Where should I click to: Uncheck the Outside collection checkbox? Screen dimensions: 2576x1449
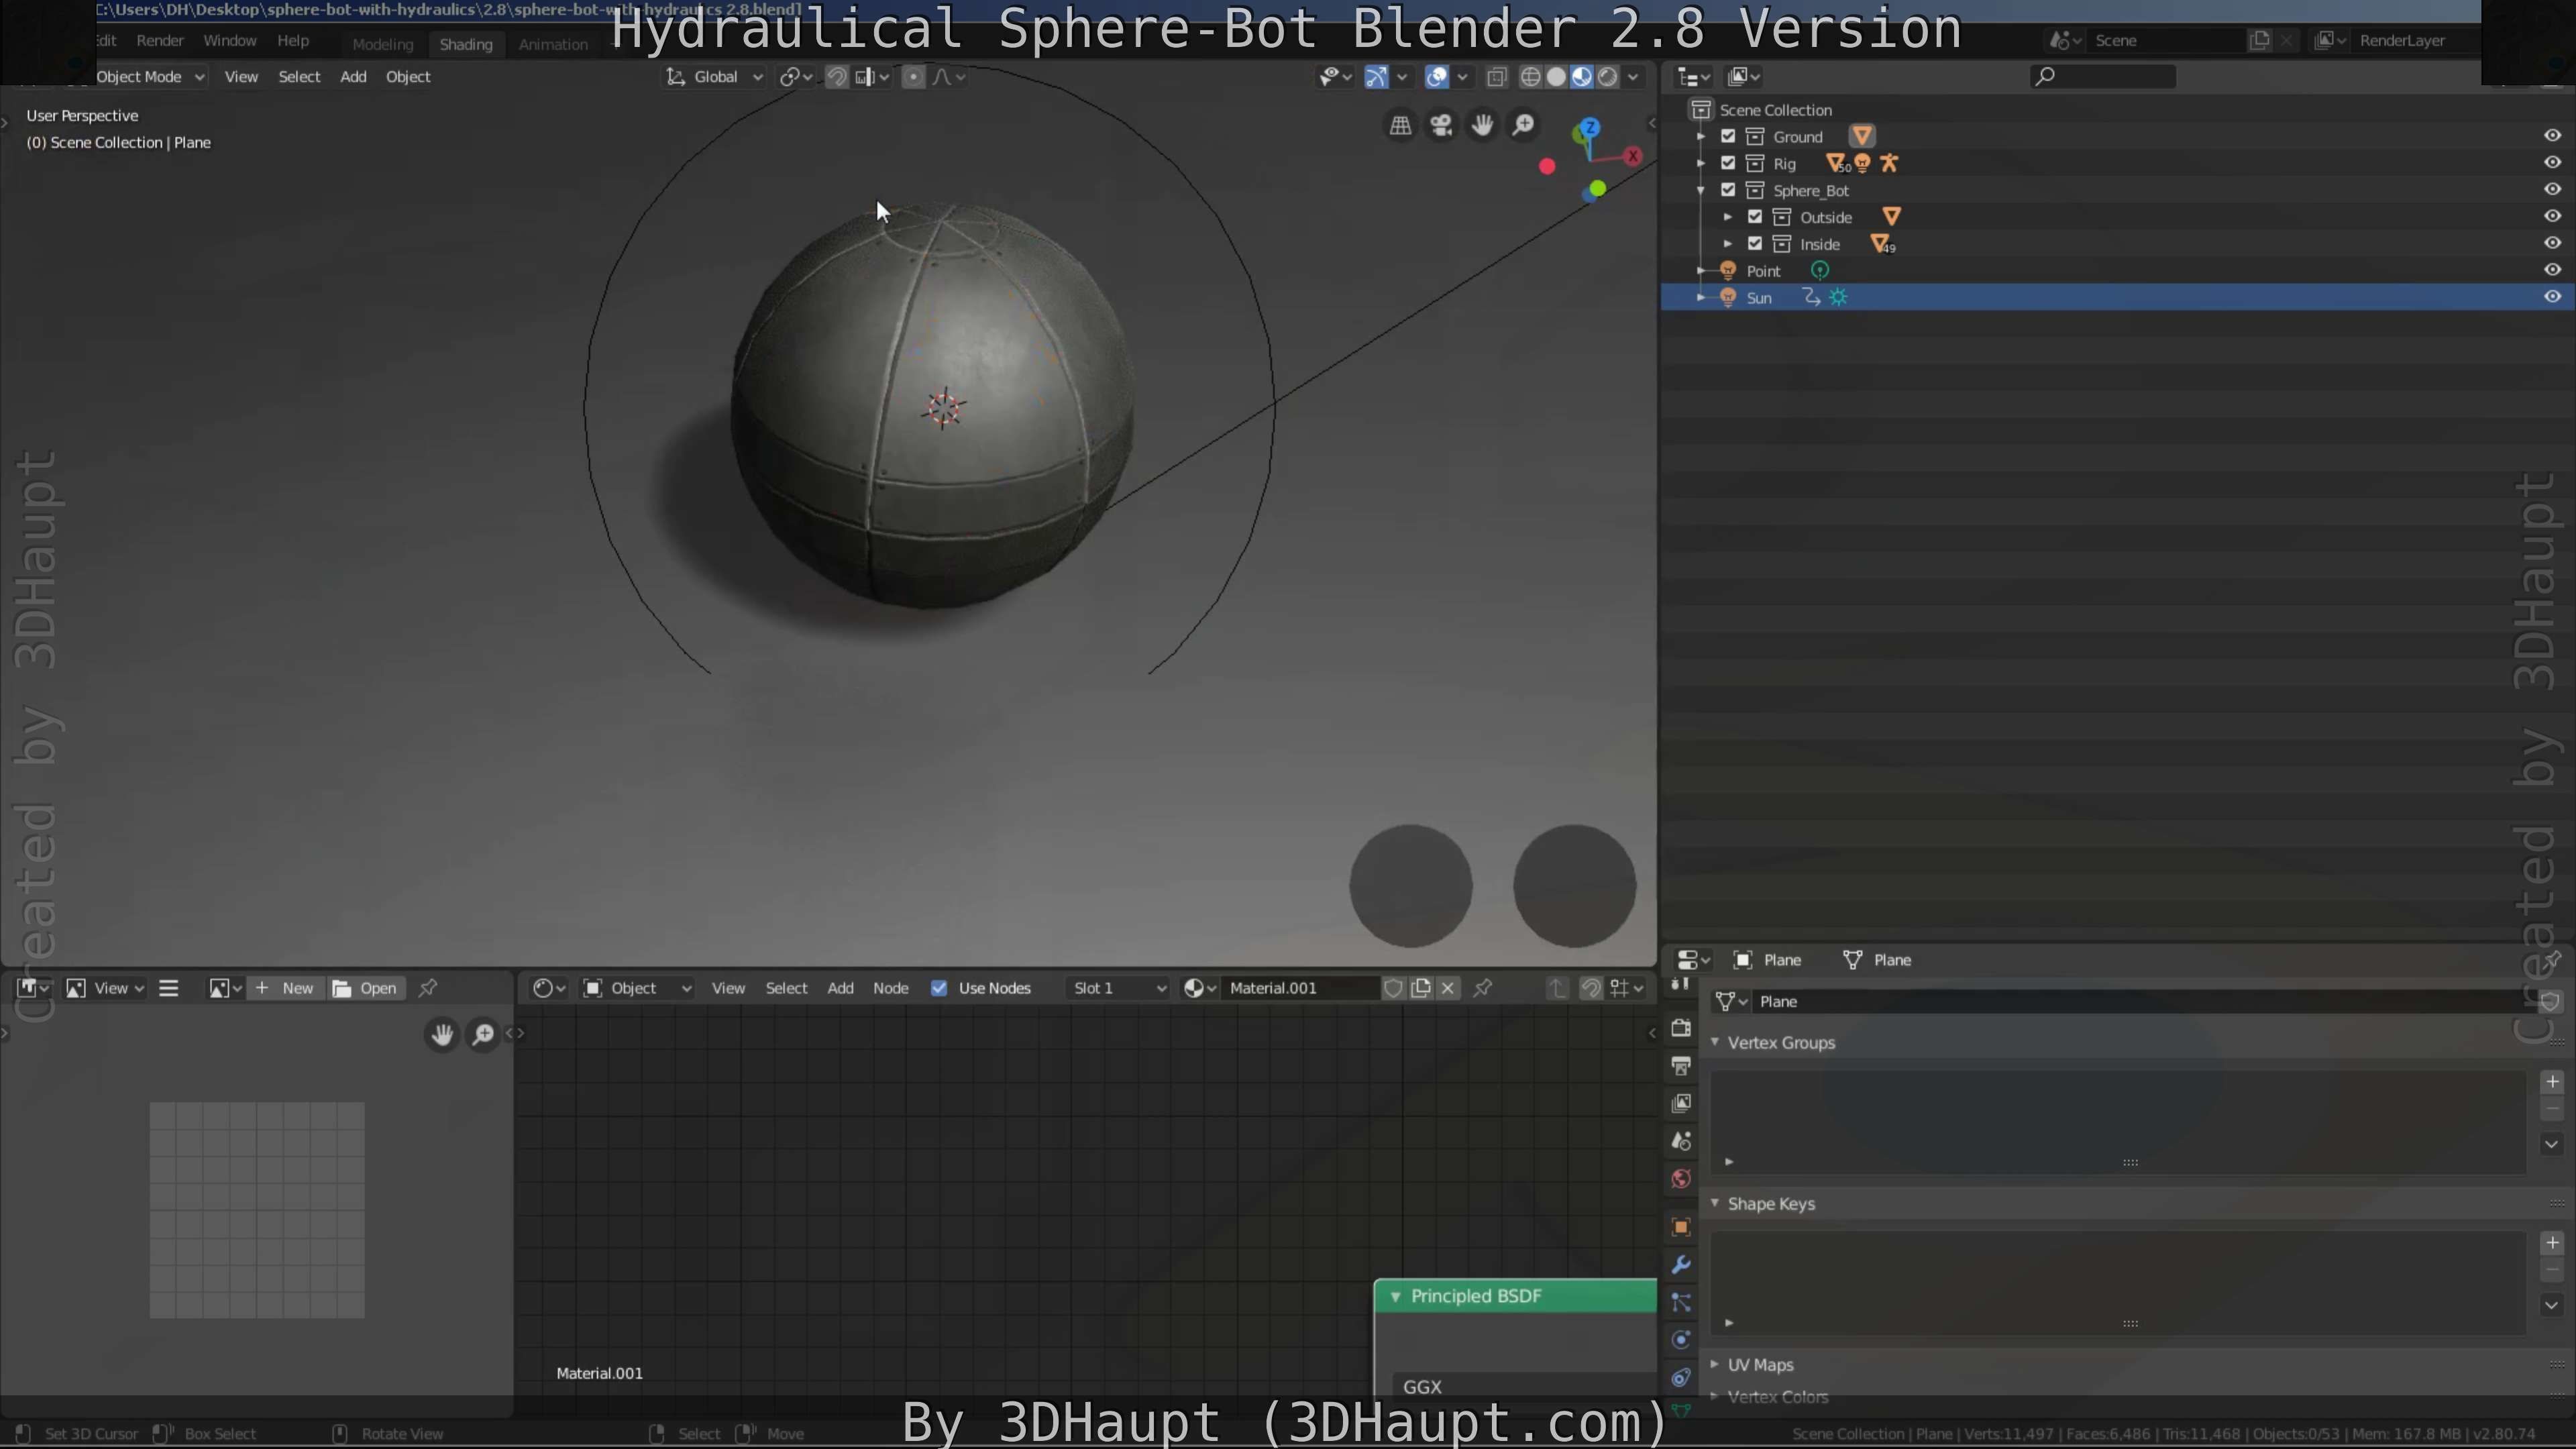pos(1755,217)
